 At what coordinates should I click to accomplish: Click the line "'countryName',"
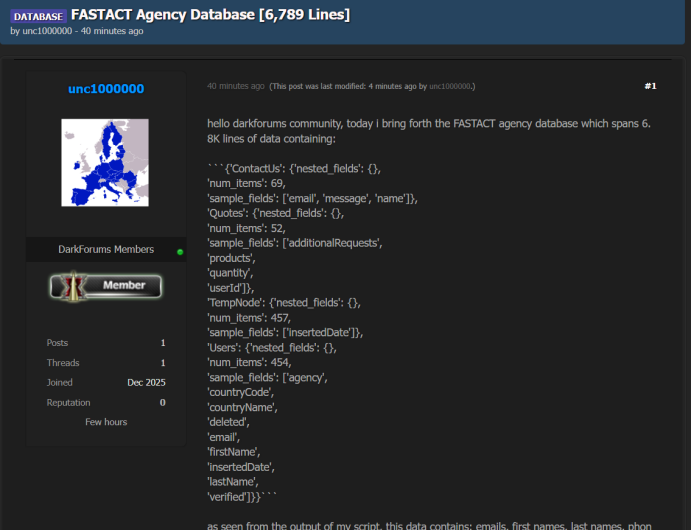242,408
